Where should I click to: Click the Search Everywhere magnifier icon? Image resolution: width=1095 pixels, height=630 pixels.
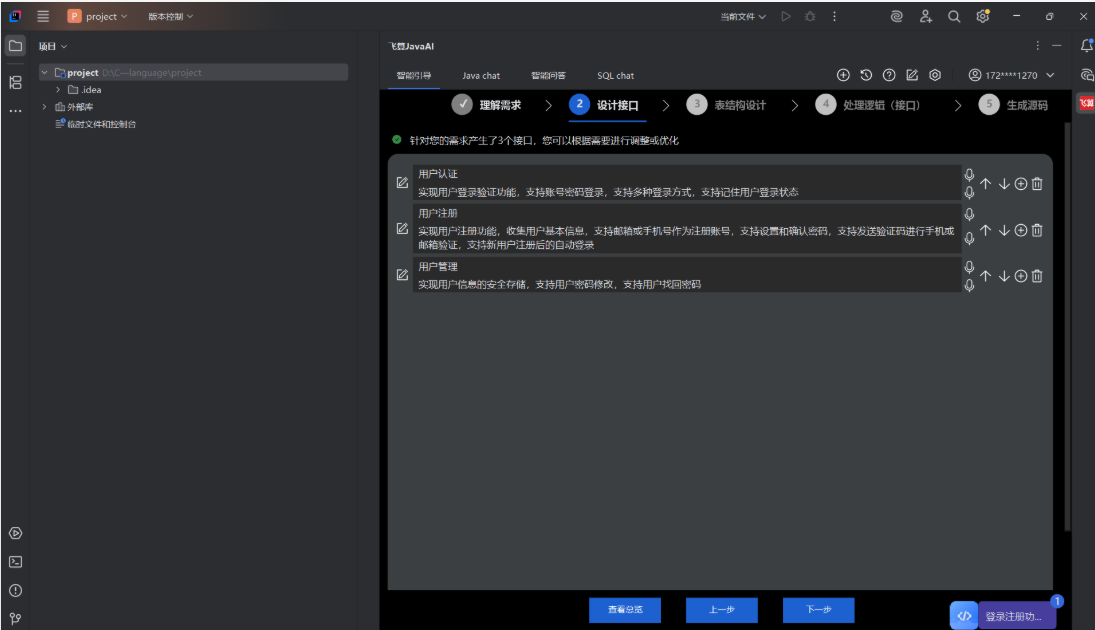tap(954, 16)
